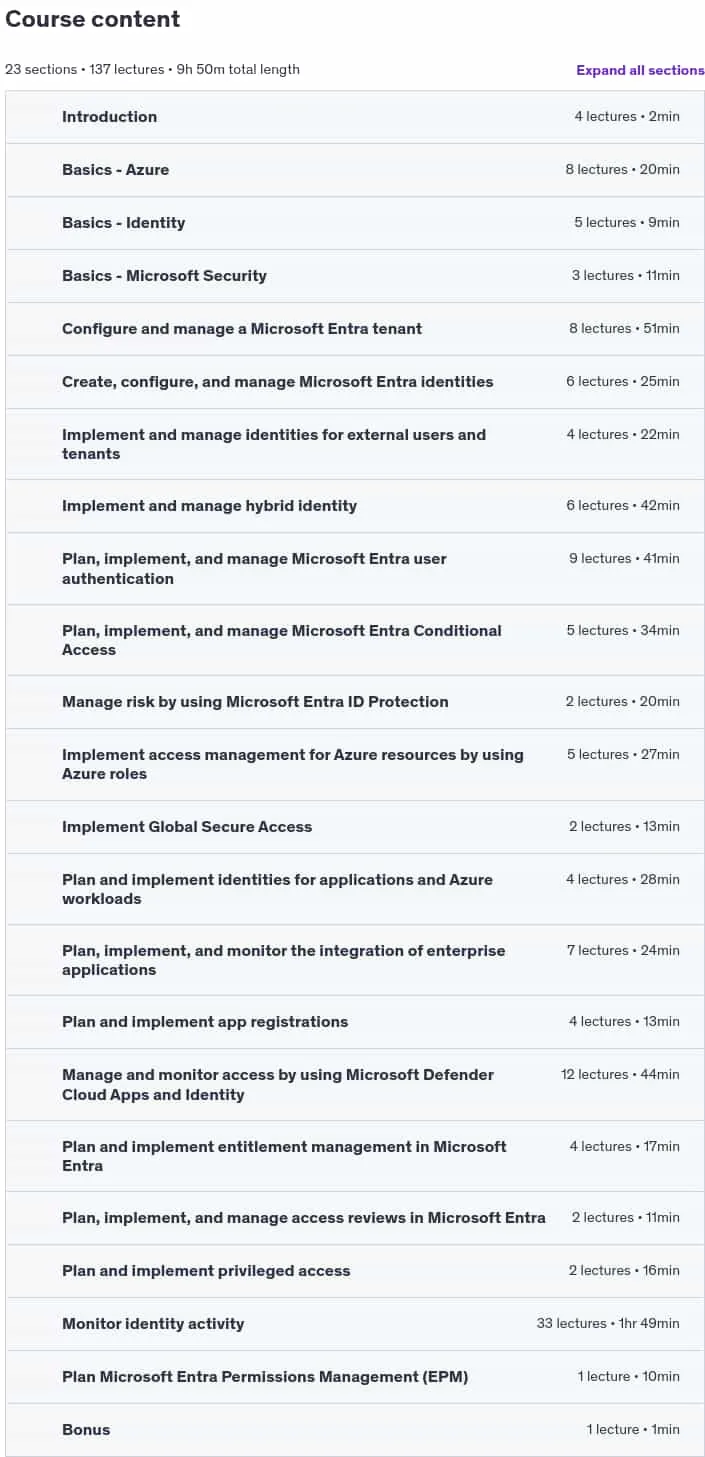Open Microsoft Entra Conditional Access section

[x=355, y=640]
